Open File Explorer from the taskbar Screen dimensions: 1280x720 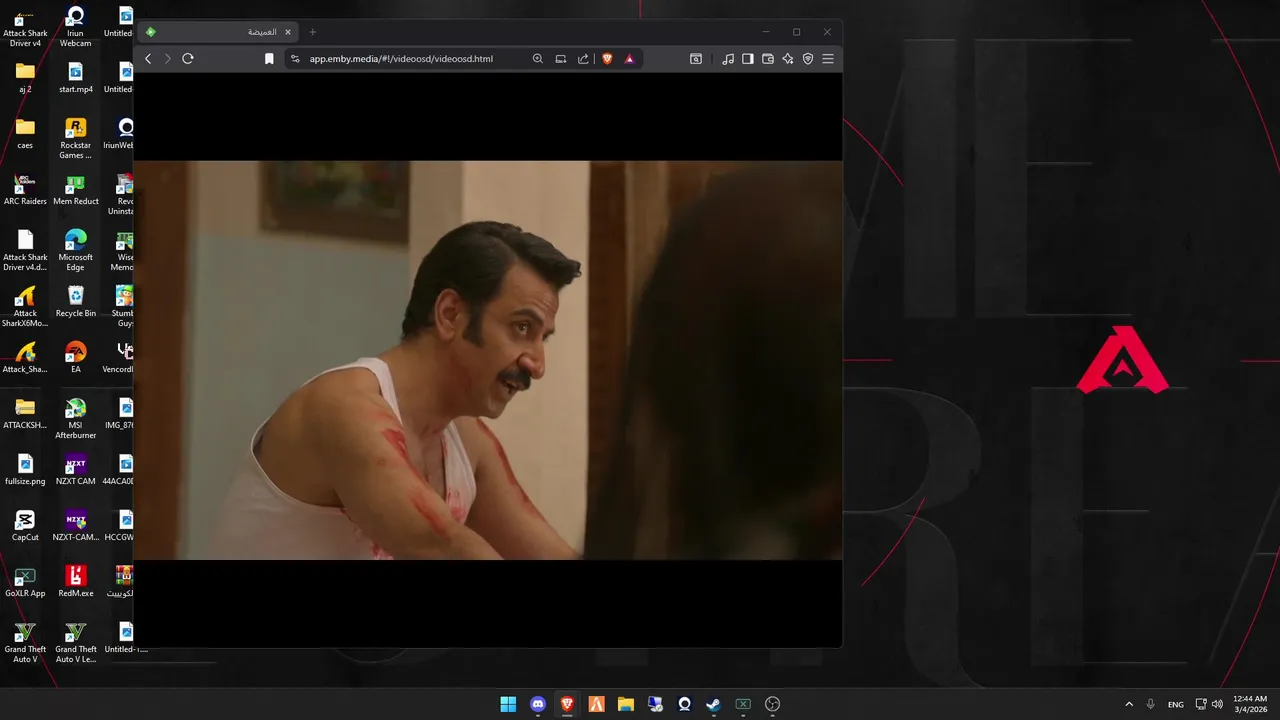point(626,704)
